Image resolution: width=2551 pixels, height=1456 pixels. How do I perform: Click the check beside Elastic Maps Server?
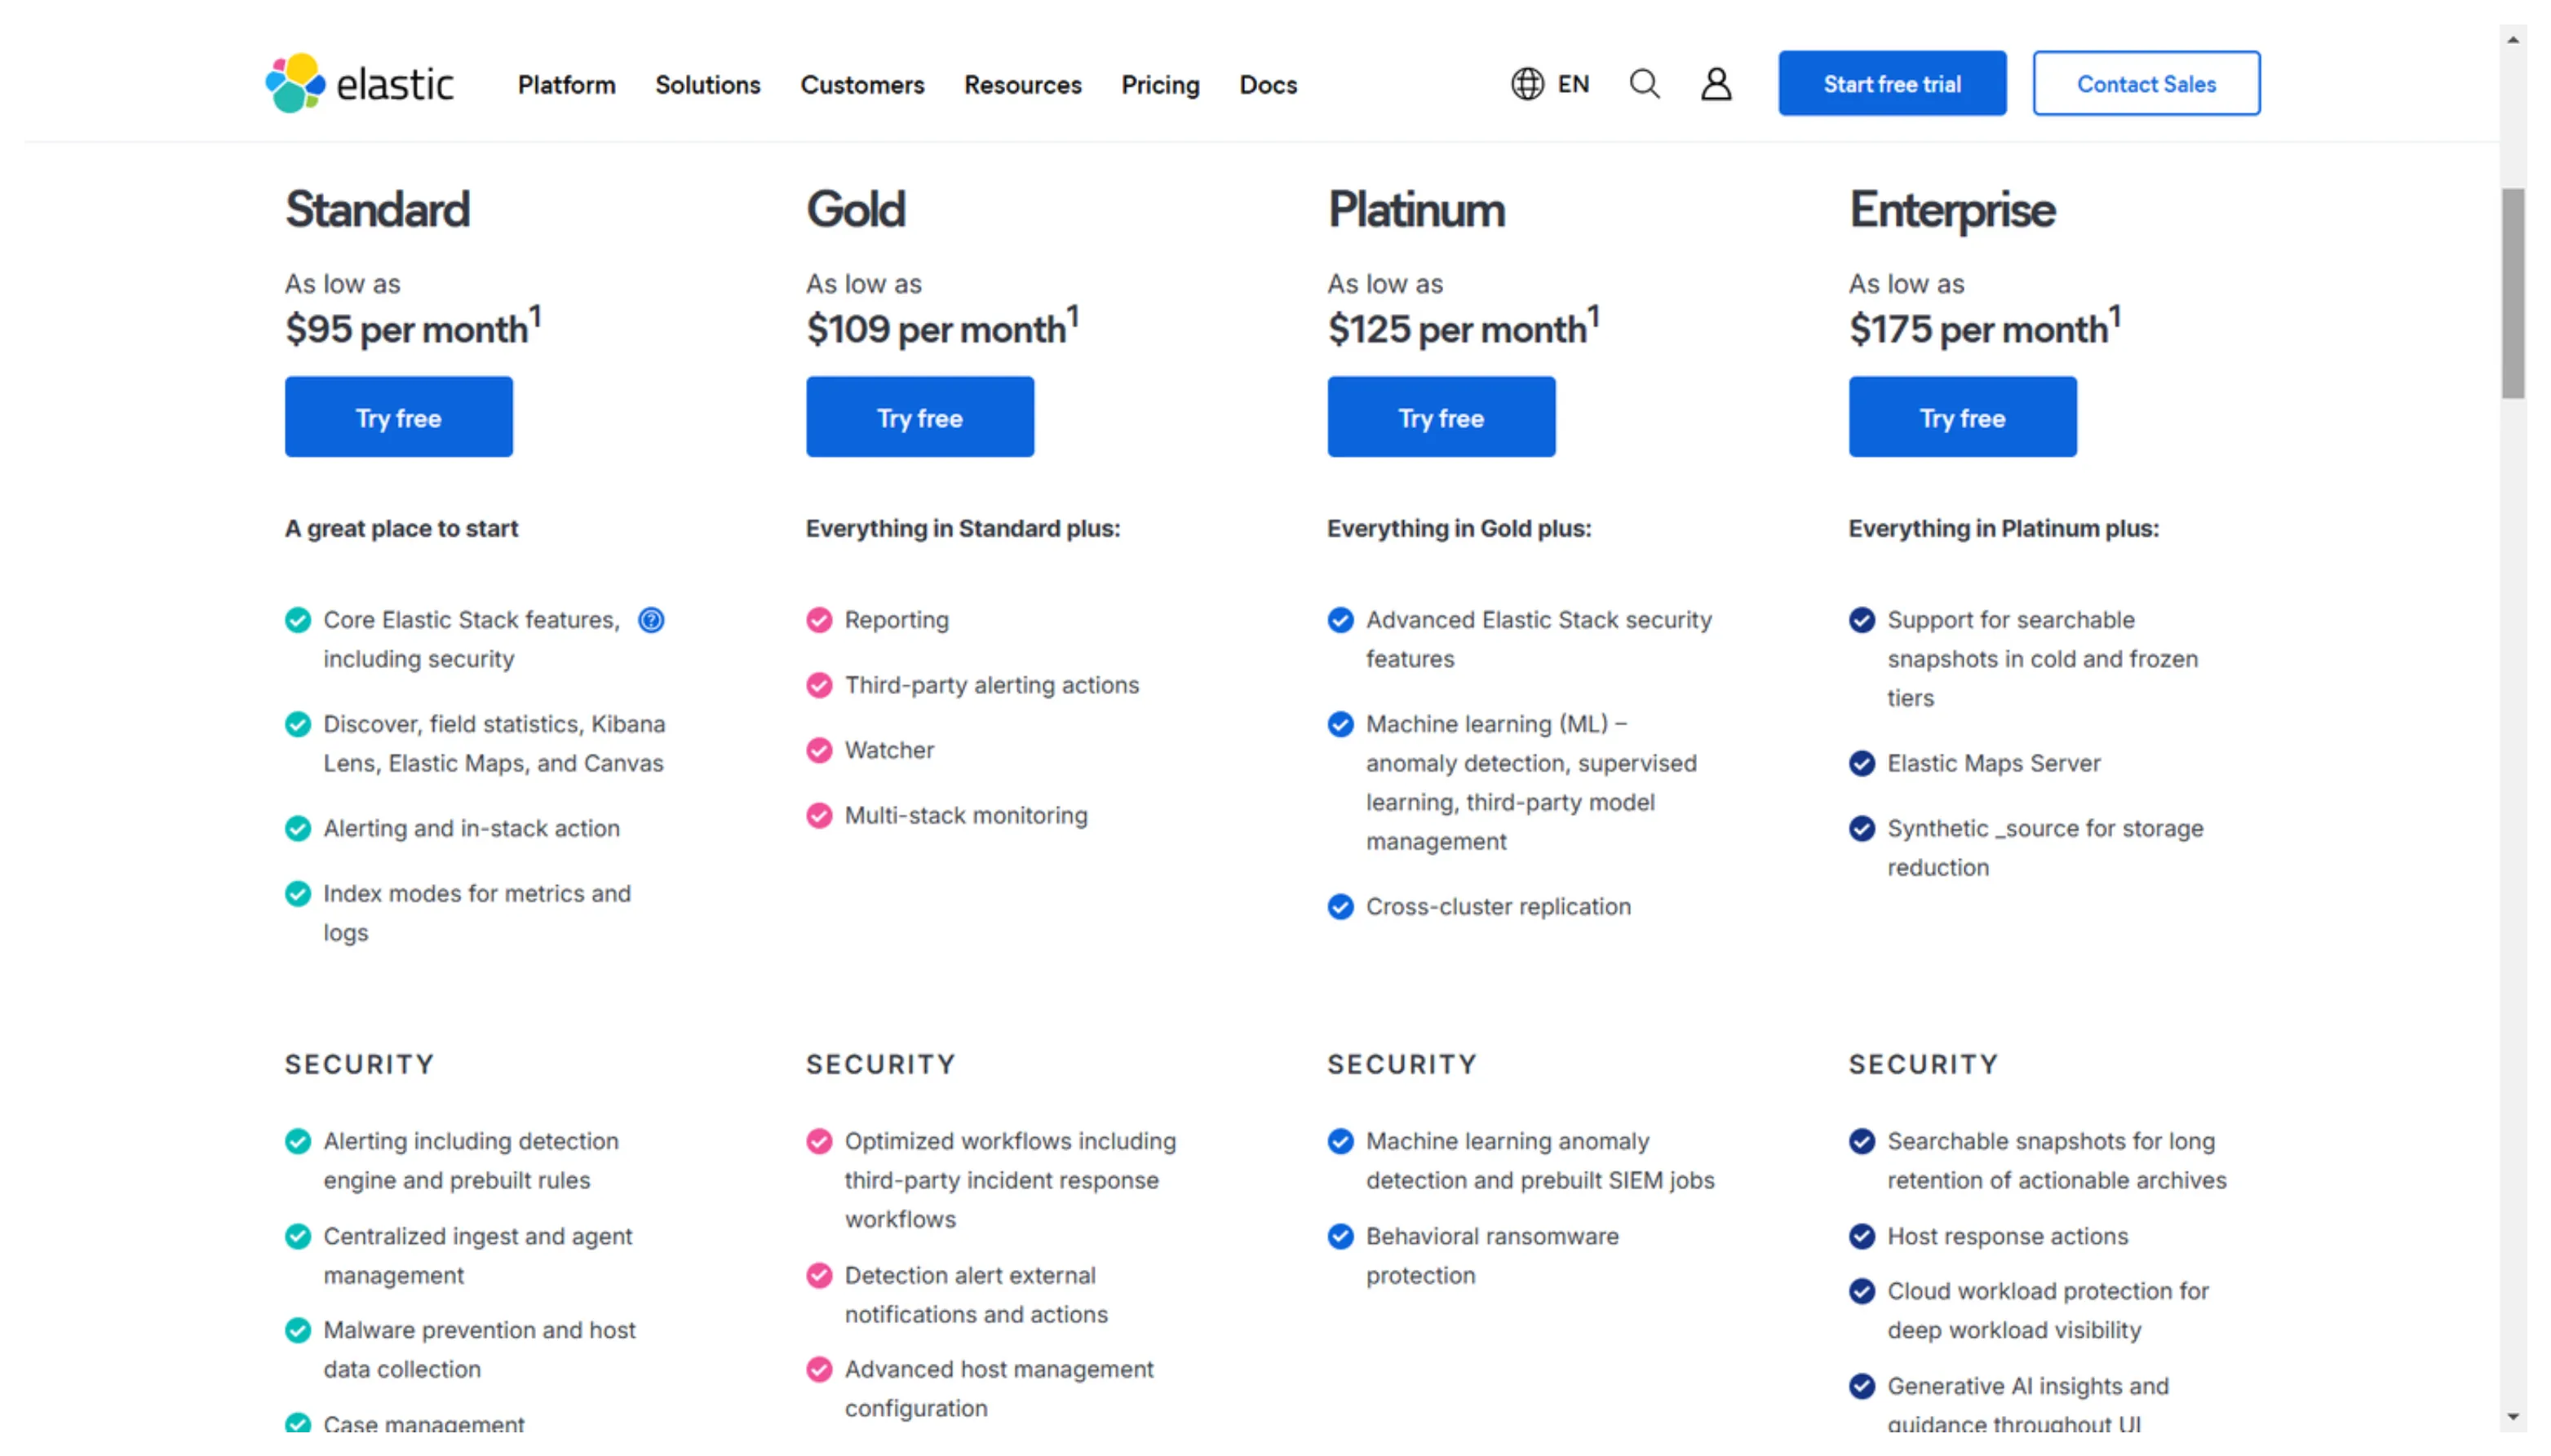click(1861, 763)
